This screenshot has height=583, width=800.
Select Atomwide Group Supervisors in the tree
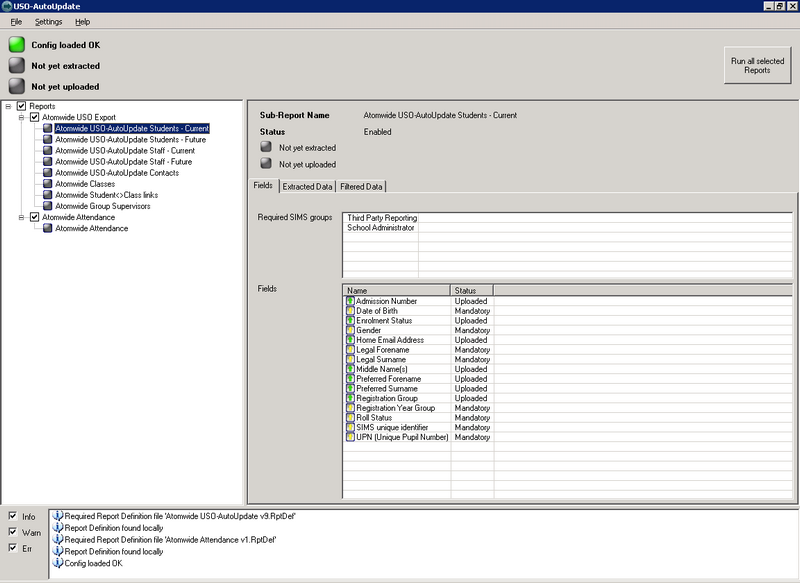pyautogui.click(x=103, y=206)
